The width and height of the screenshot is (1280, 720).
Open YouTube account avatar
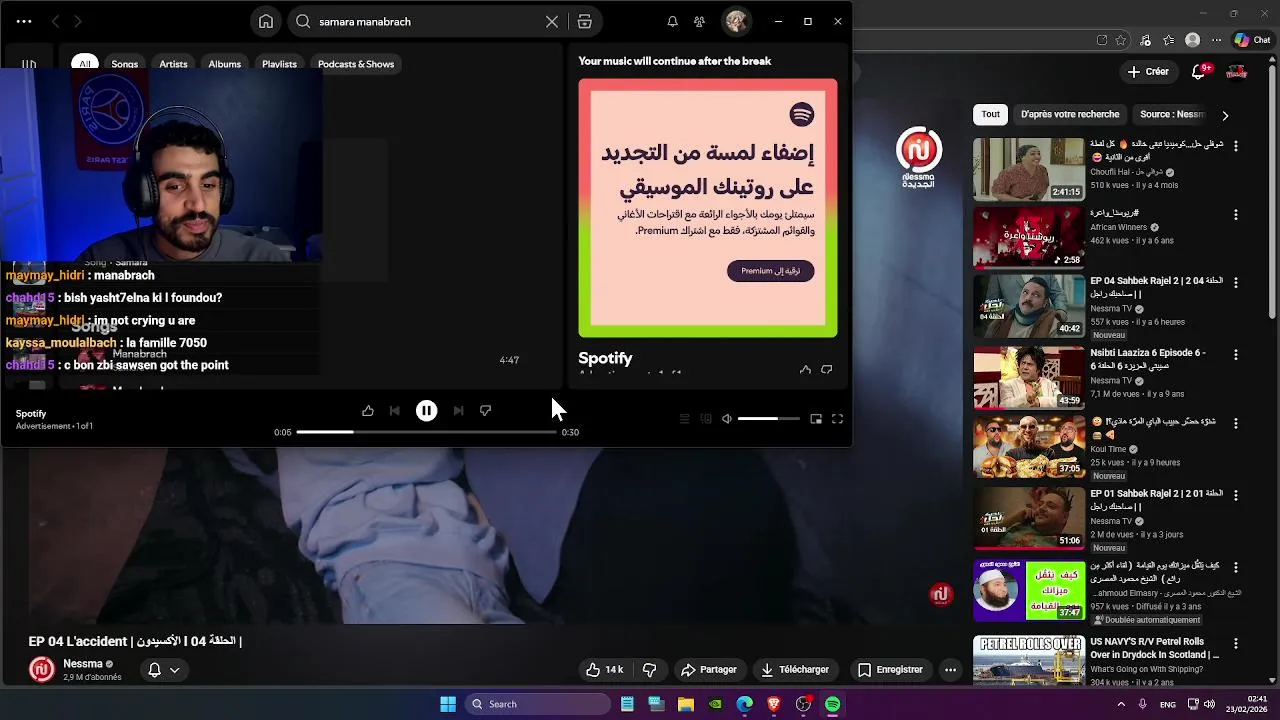1237,72
